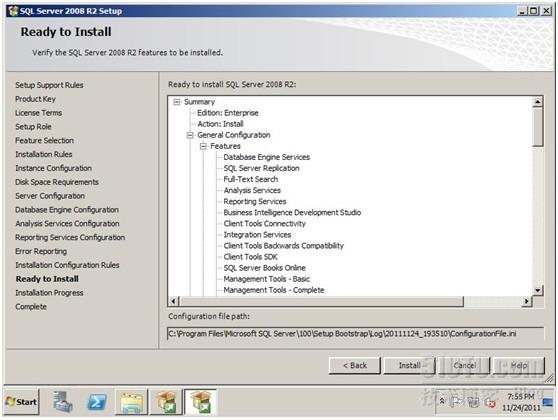Select SQL Server Replication in the tree
The height and width of the screenshot is (420, 558).
click(x=262, y=168)
